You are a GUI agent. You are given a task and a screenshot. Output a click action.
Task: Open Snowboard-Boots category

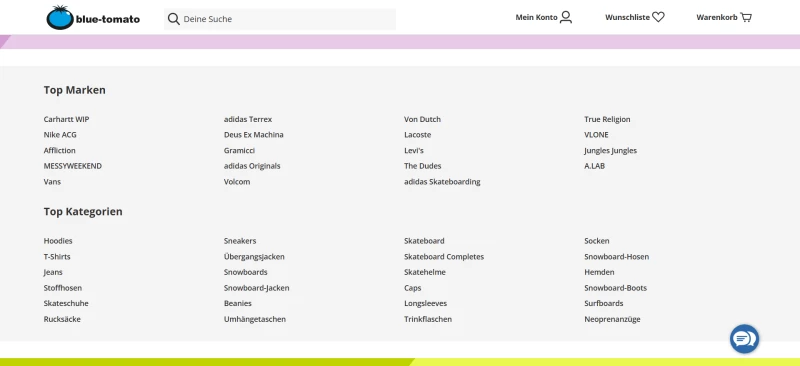[x=615, y=288]
